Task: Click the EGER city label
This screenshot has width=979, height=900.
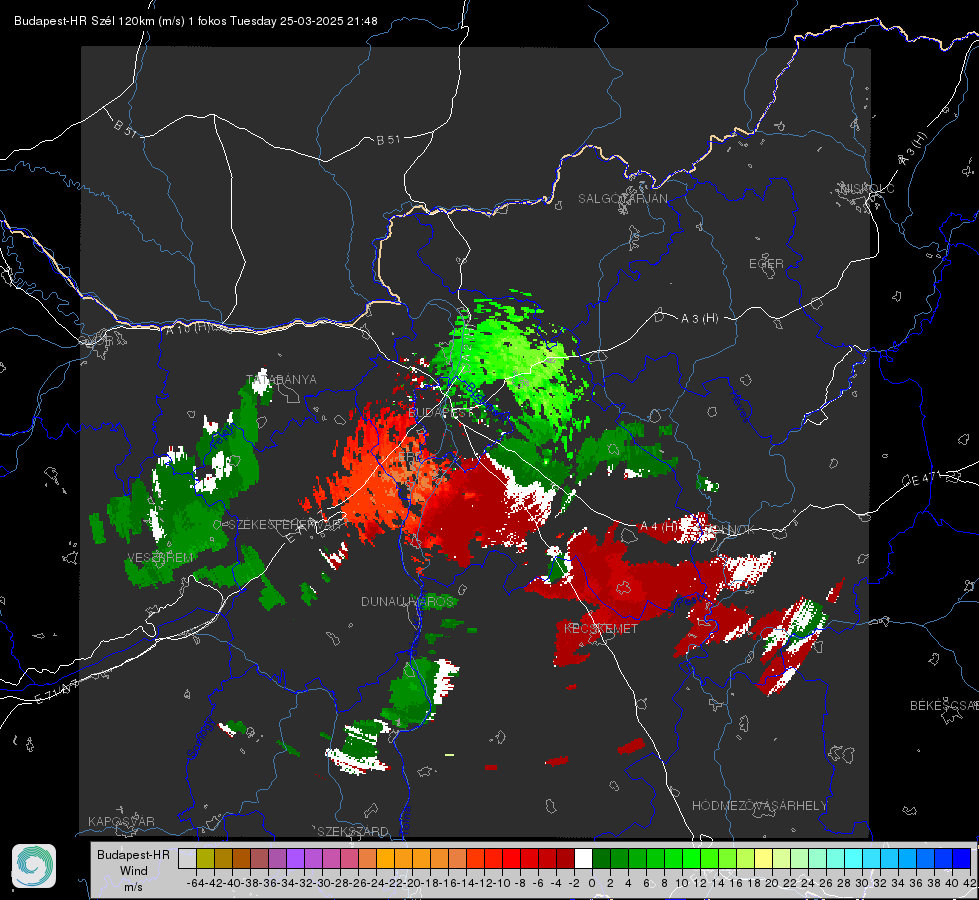Action: coord(766,264)
